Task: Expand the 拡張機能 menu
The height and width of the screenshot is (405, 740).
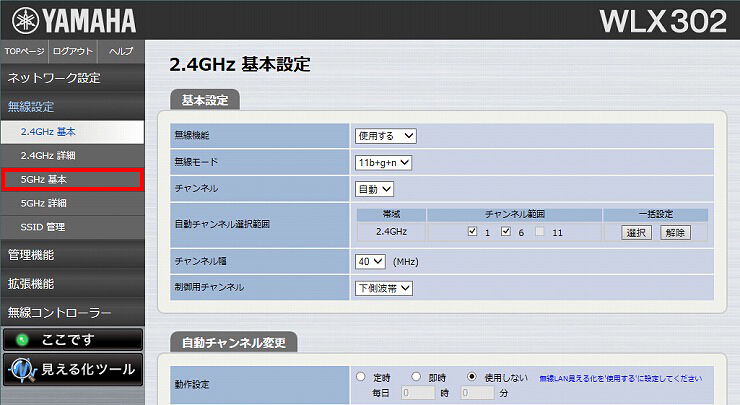Action: coord(73,284)
